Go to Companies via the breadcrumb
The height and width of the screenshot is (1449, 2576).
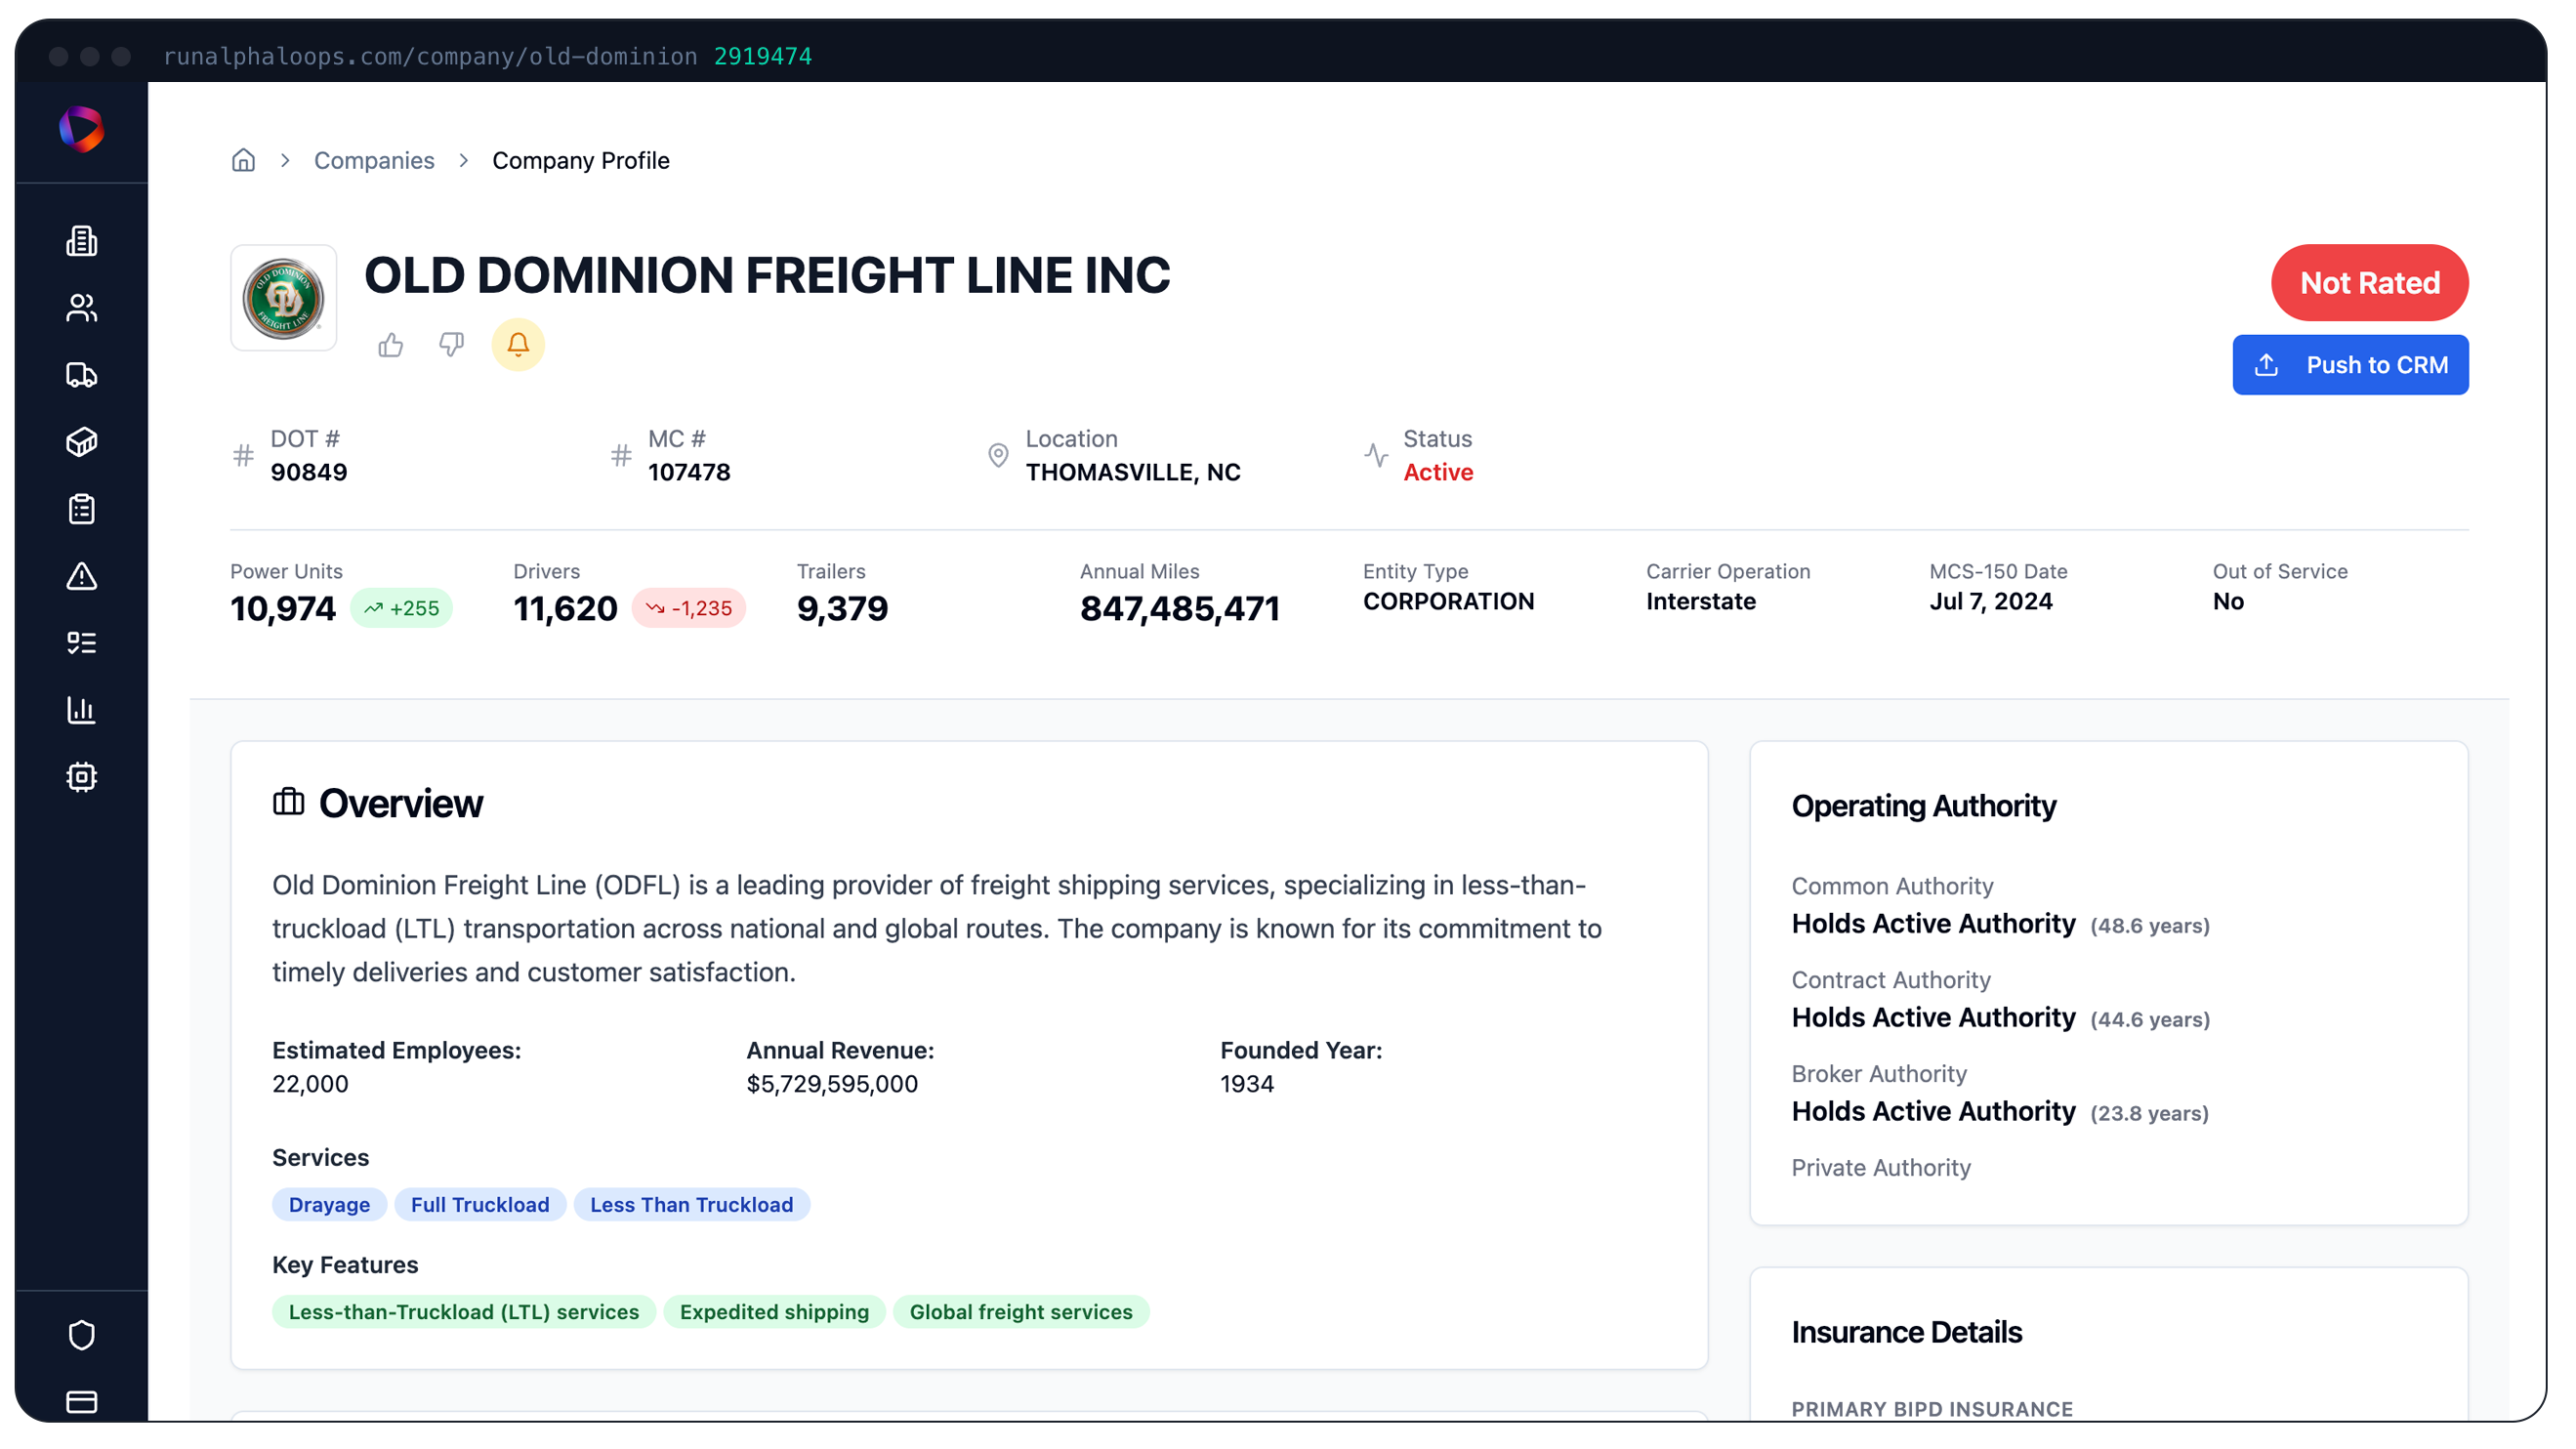(374, 160)
